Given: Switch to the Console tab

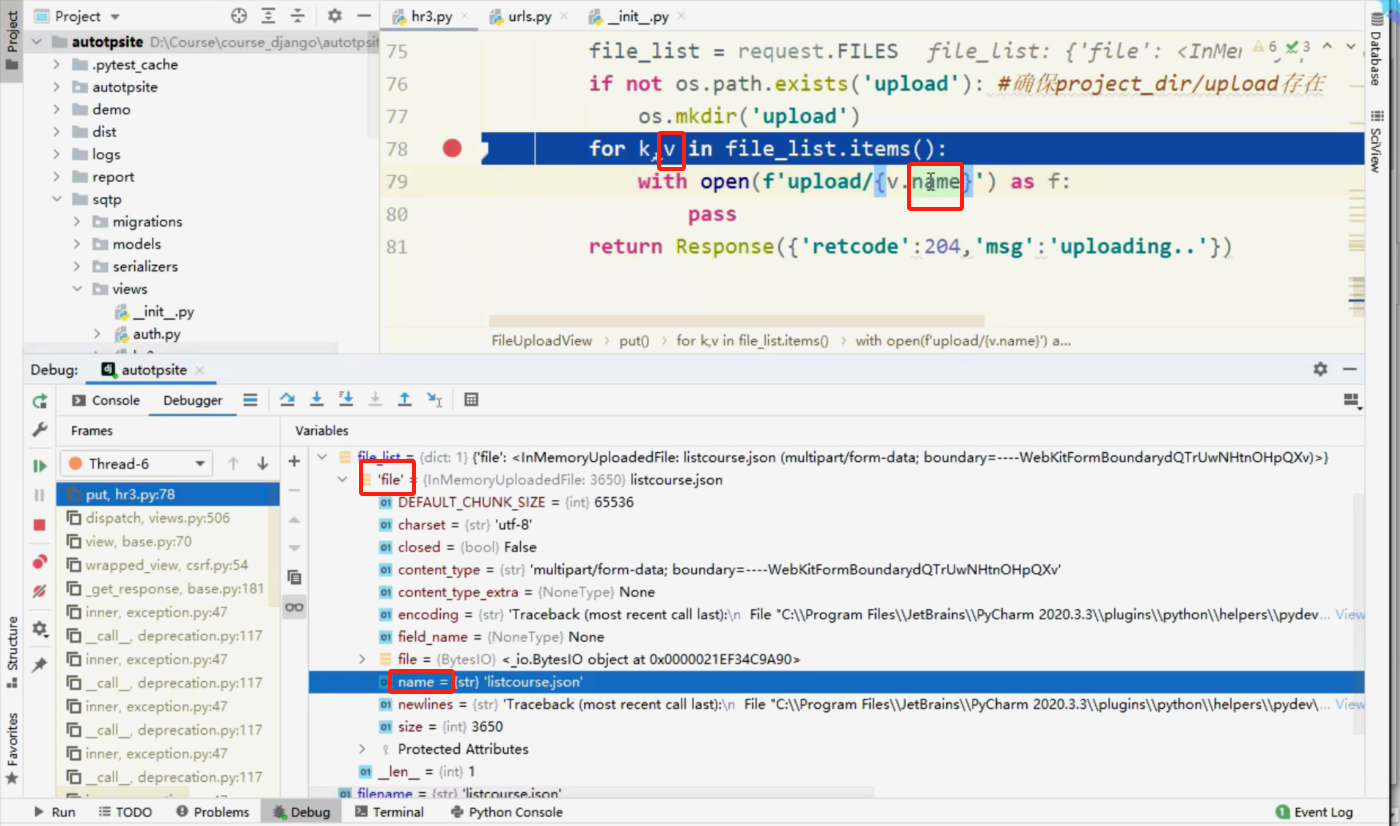Looking at the screenshot, I should [105, 400].
